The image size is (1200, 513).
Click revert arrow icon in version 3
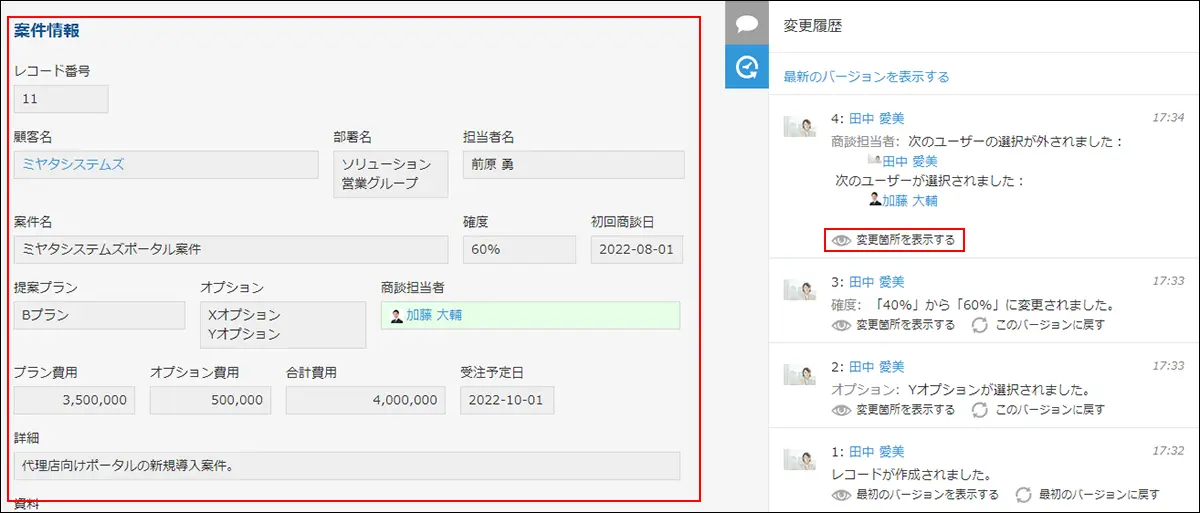[979, 325]
